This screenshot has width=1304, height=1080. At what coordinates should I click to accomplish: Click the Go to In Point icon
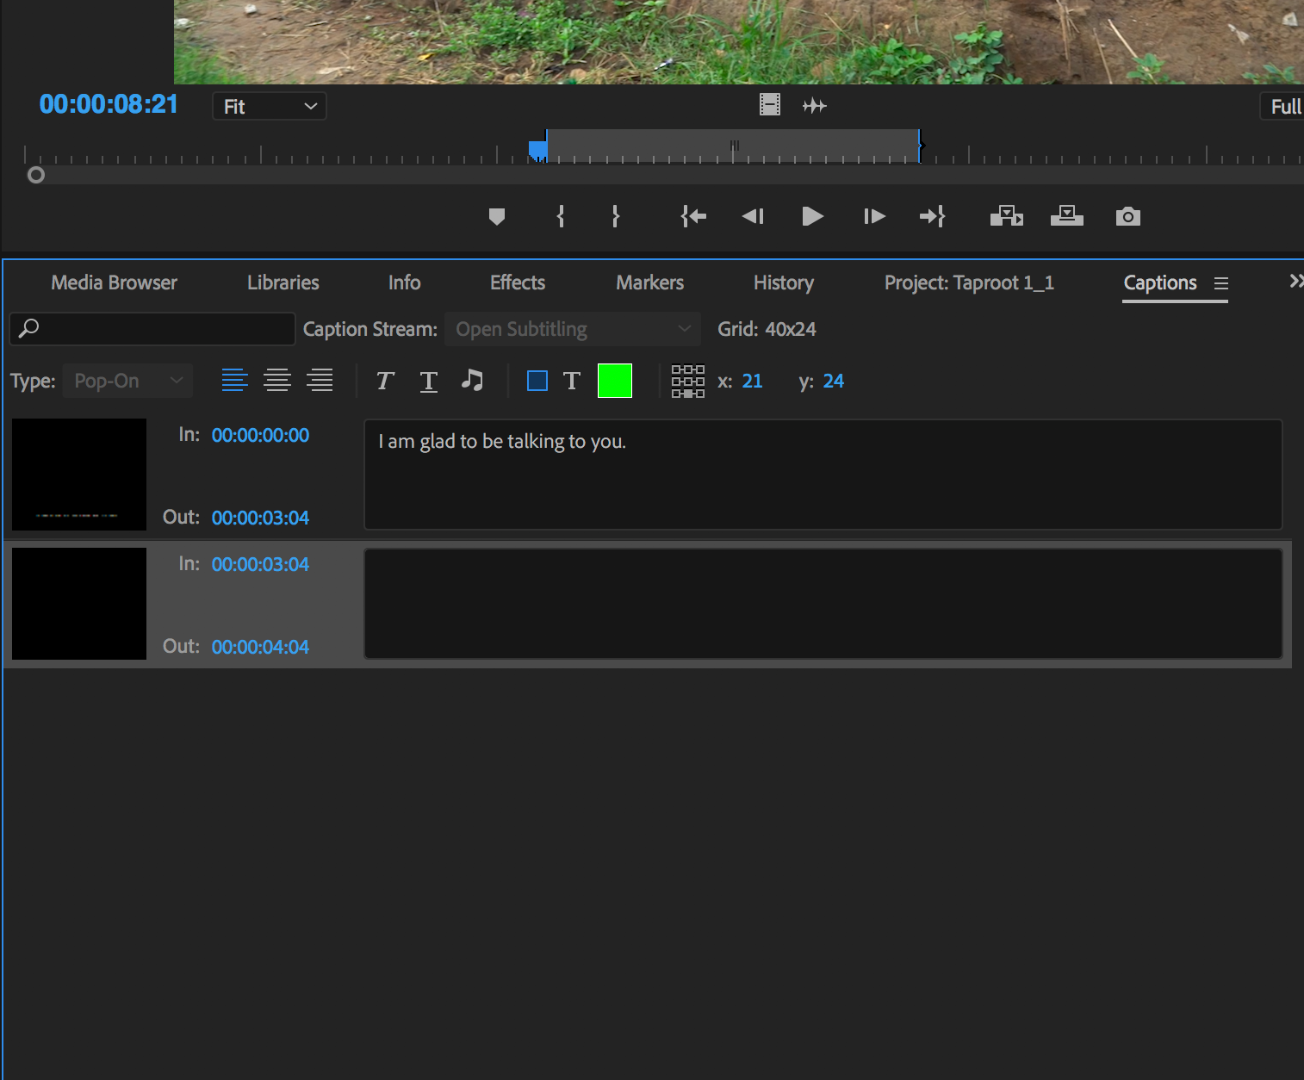click(x=692, y=216)
